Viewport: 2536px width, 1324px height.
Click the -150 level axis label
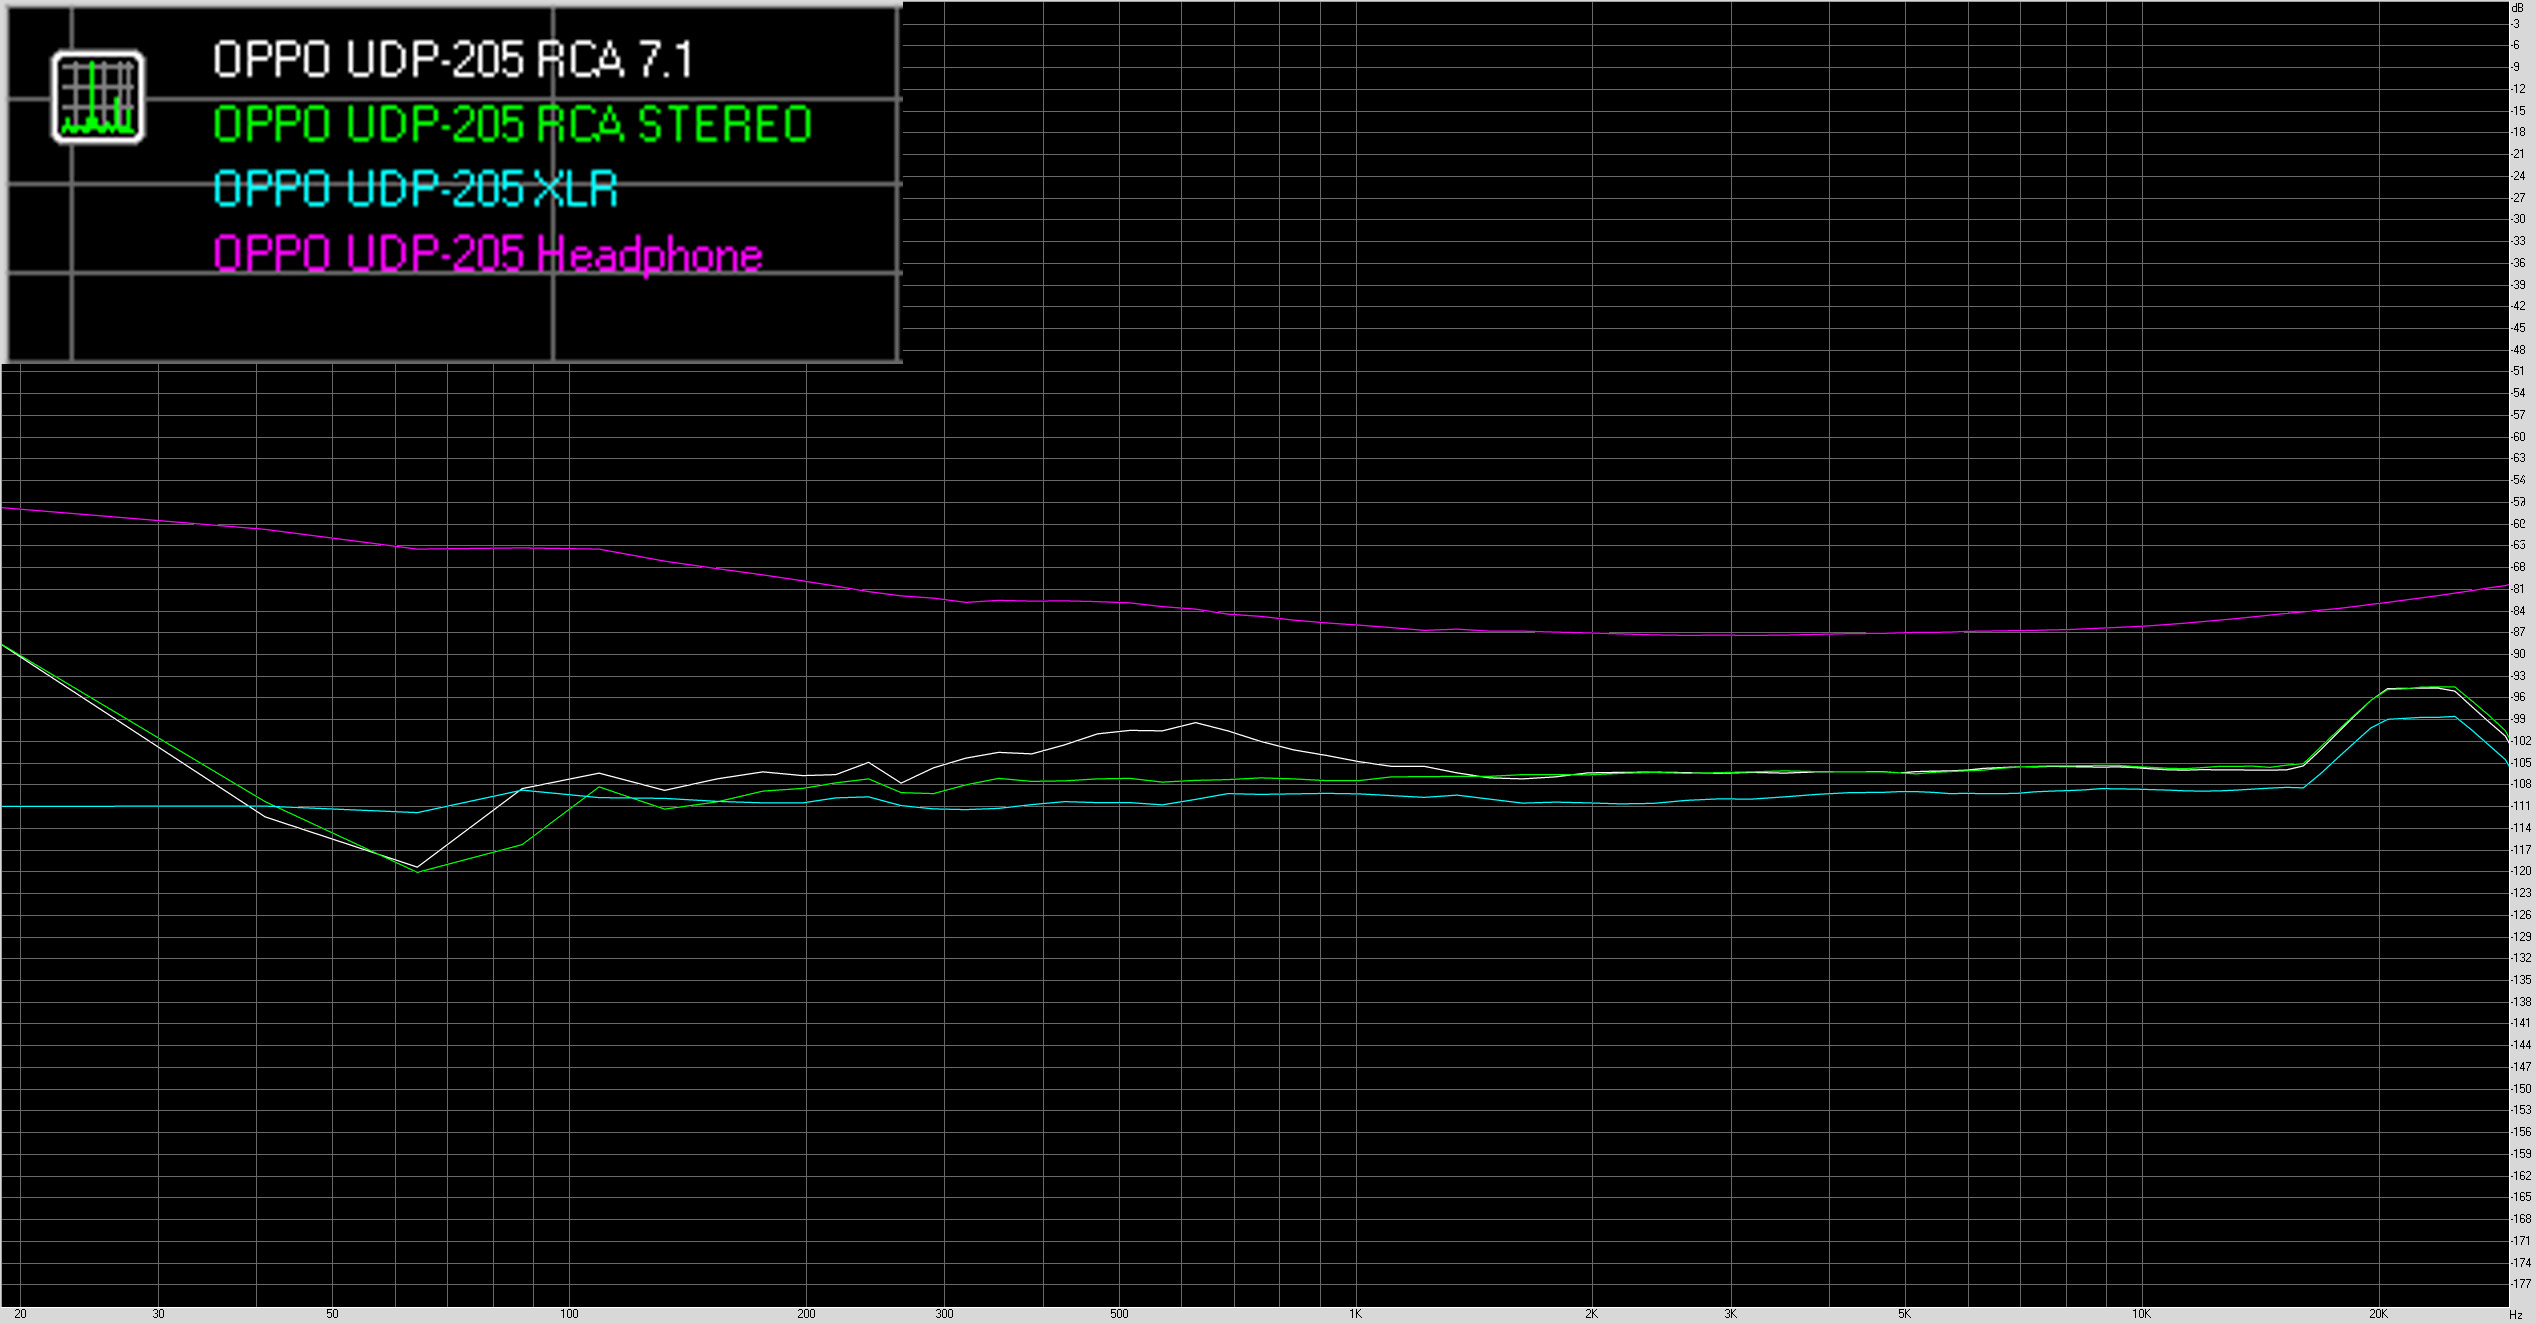click(2521, 1089)
